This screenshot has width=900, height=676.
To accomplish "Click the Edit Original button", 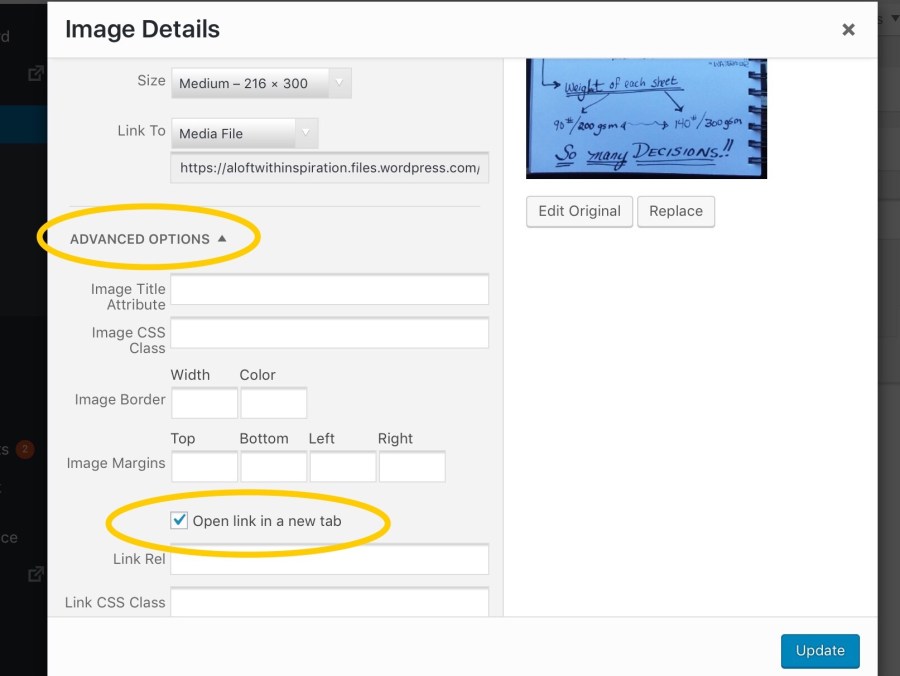I will [579, 211].
